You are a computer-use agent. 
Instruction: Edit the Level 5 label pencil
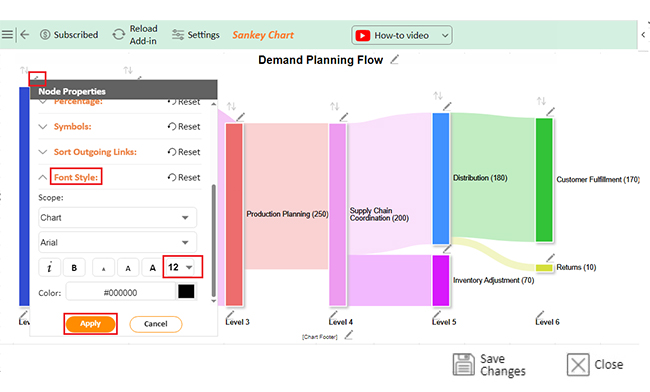point(437,314)
